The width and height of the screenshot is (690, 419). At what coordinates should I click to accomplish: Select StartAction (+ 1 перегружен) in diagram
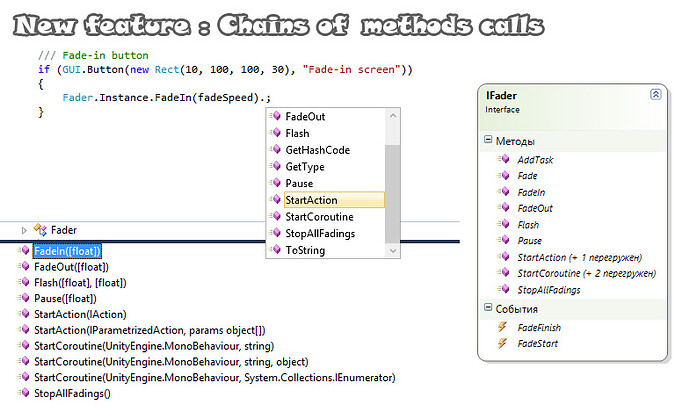click(580, 258)
